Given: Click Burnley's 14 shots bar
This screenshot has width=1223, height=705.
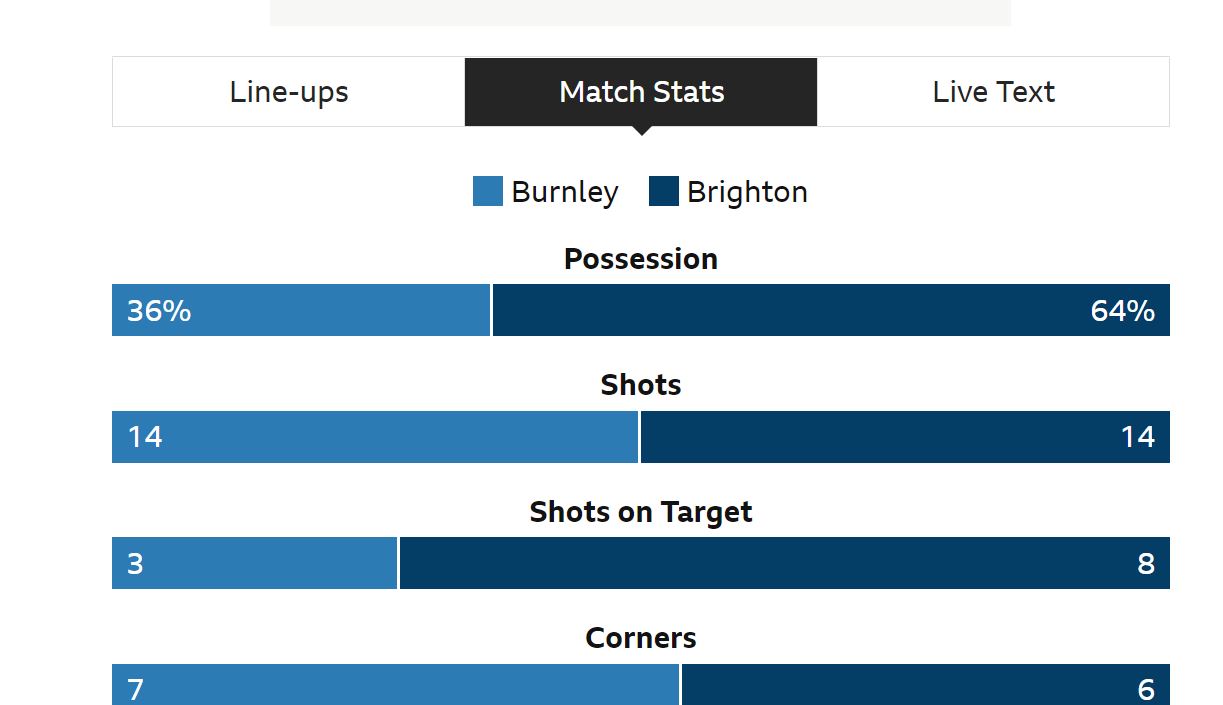Looking at the screenshot, I should [375, 437].
